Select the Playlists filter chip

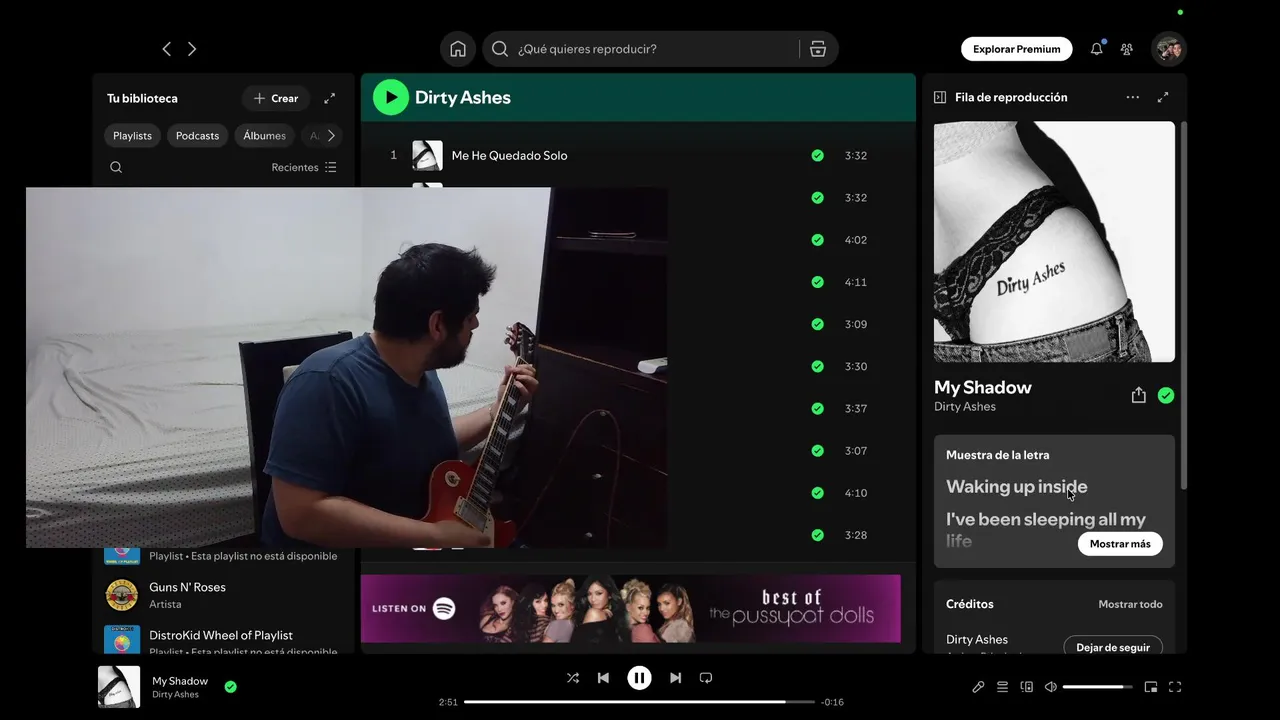(132, 135)
